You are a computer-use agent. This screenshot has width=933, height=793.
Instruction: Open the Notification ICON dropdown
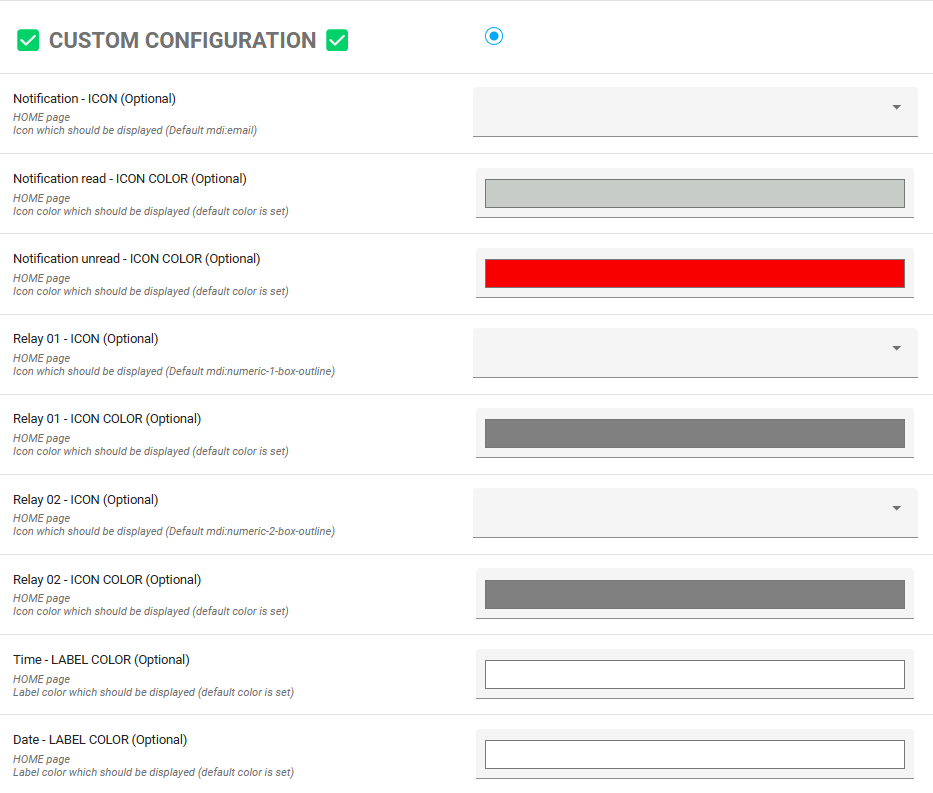tap(695, 110)
